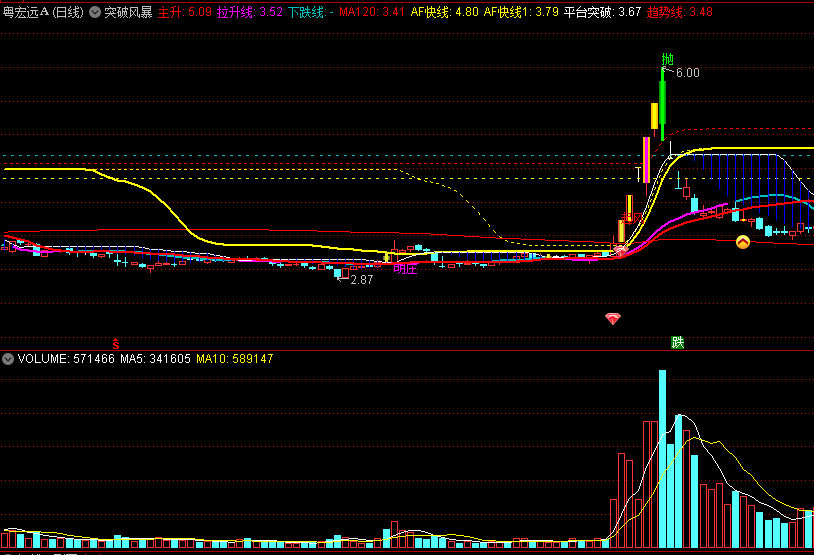814x555 pixels.
Task: Click the 2.87 low price label
Action: coord(361,280)
